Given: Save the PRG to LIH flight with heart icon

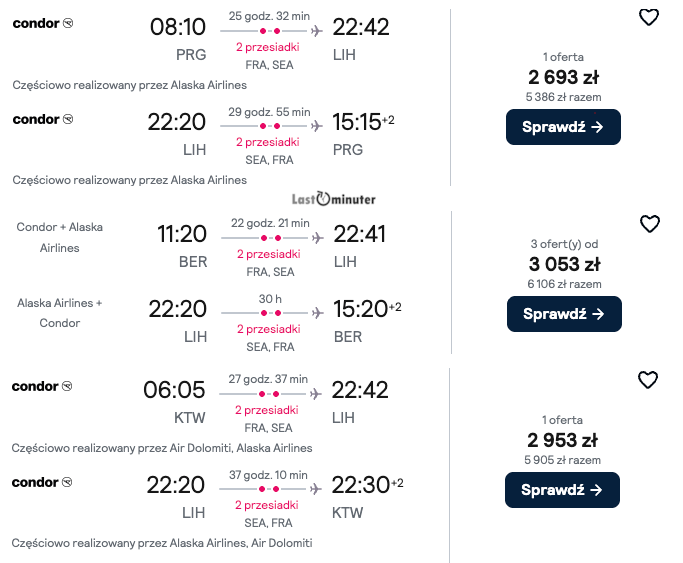Looking at the screenshot, I should point(649,17).
